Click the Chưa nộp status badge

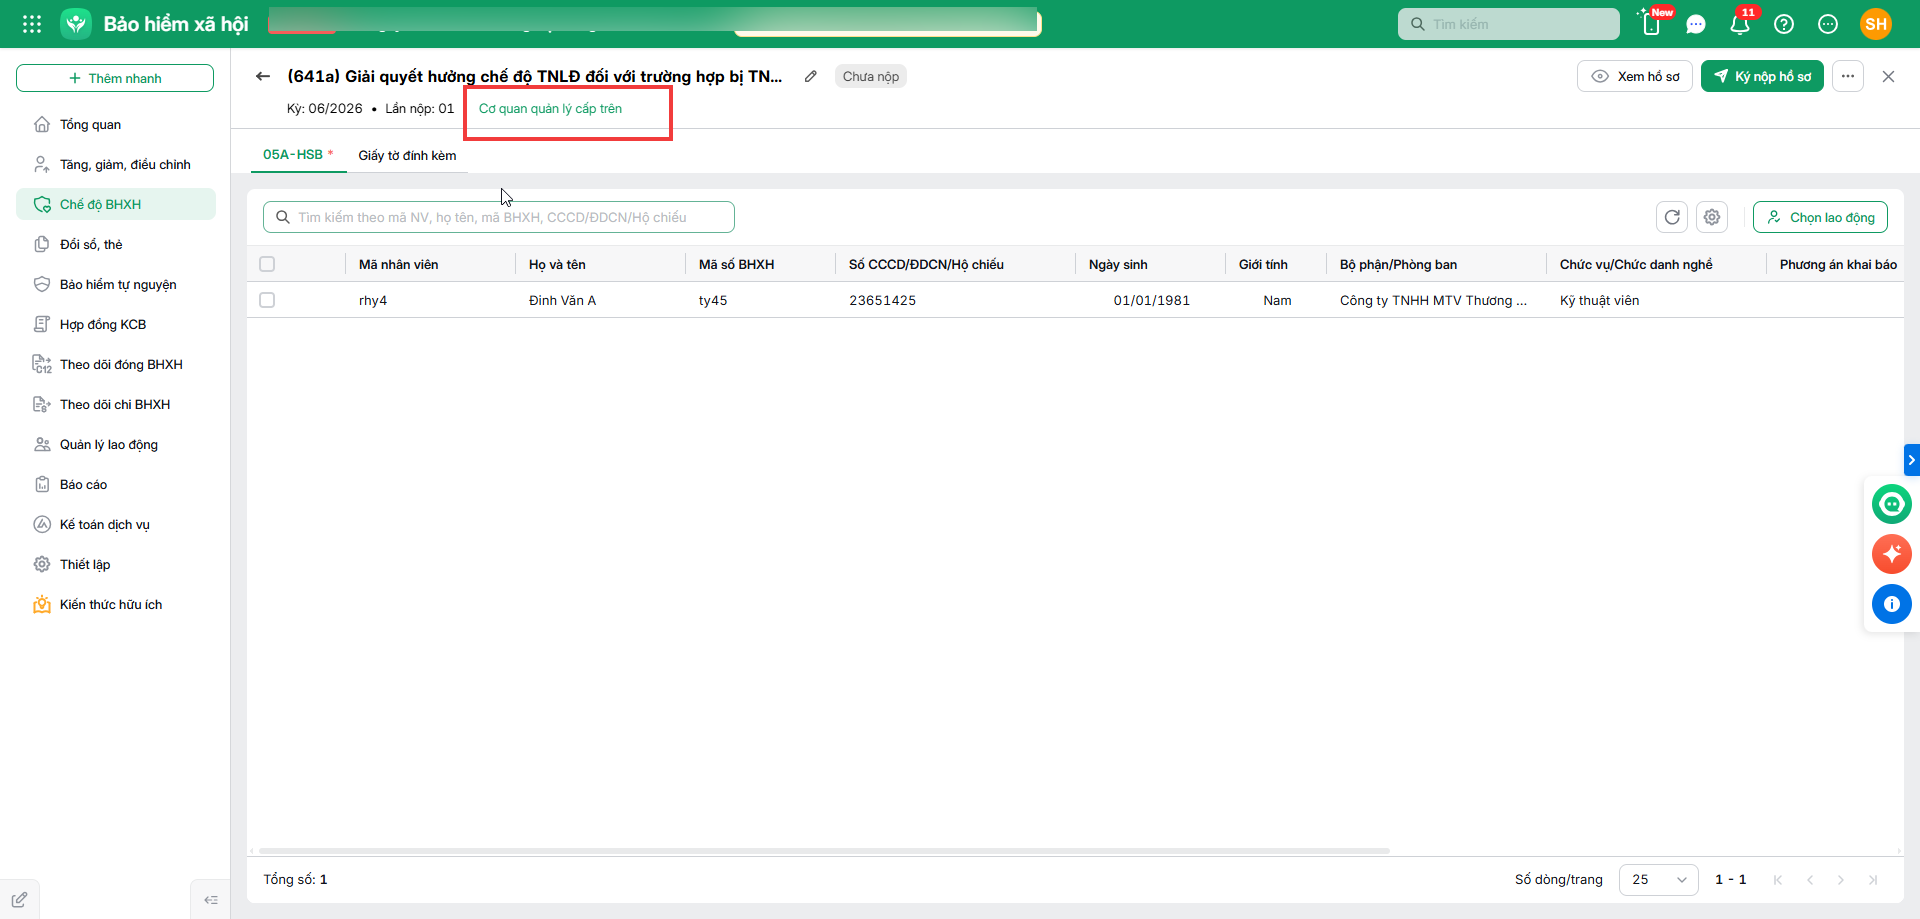coord(871,76)
